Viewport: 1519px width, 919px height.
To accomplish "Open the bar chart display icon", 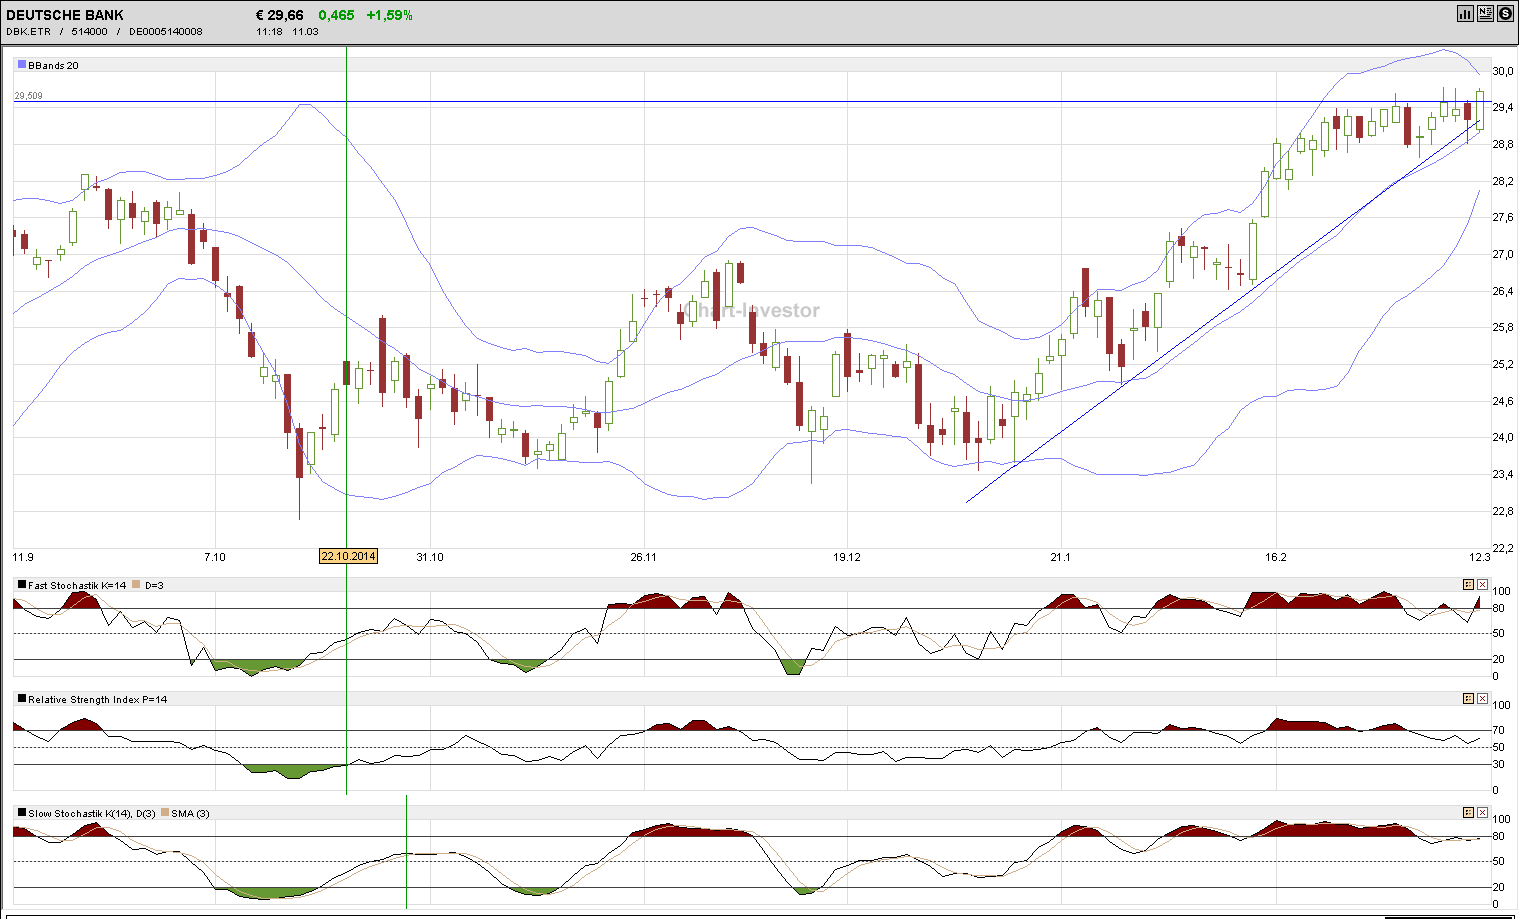I will (x=1466, y=14).
